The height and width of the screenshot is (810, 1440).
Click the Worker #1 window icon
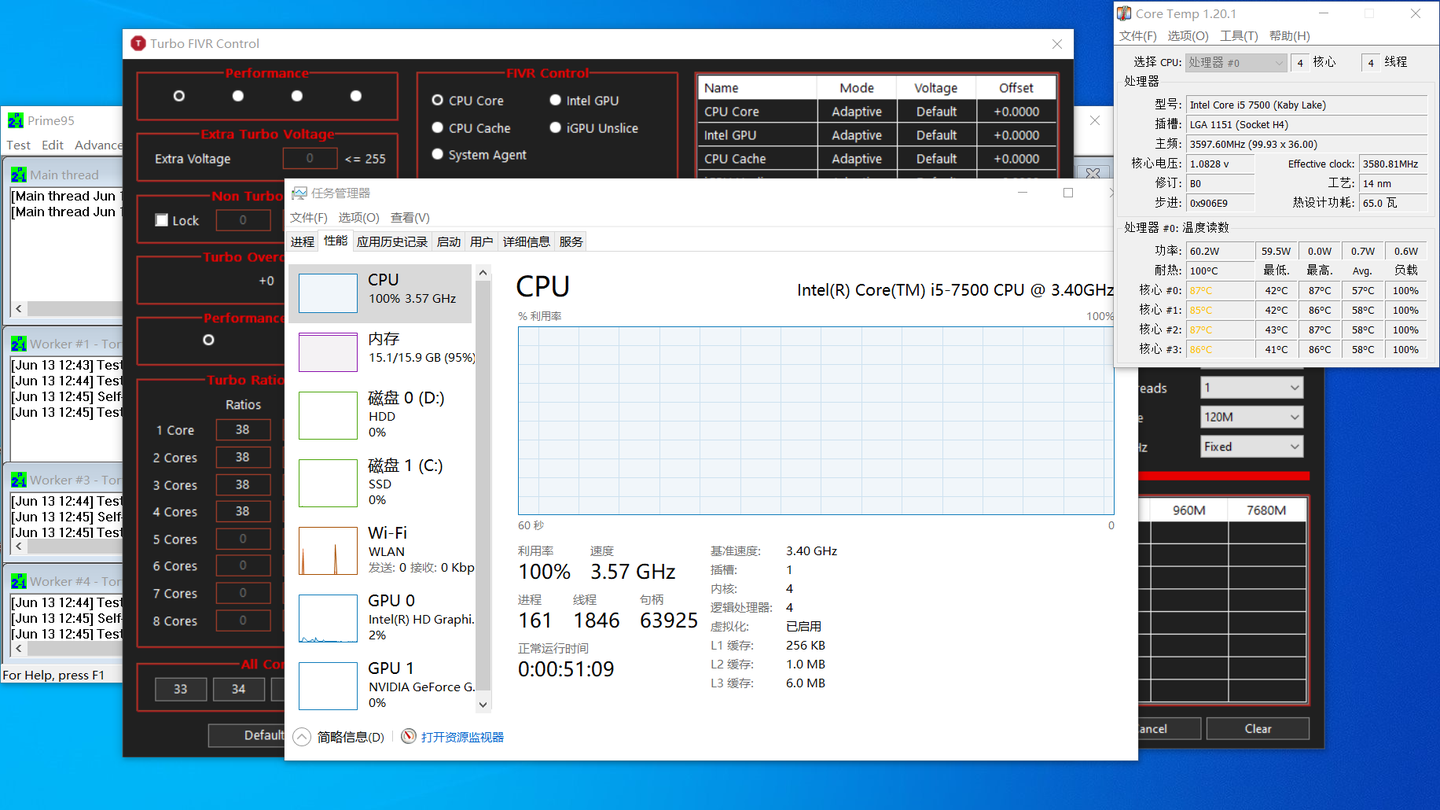click(19, 343)
